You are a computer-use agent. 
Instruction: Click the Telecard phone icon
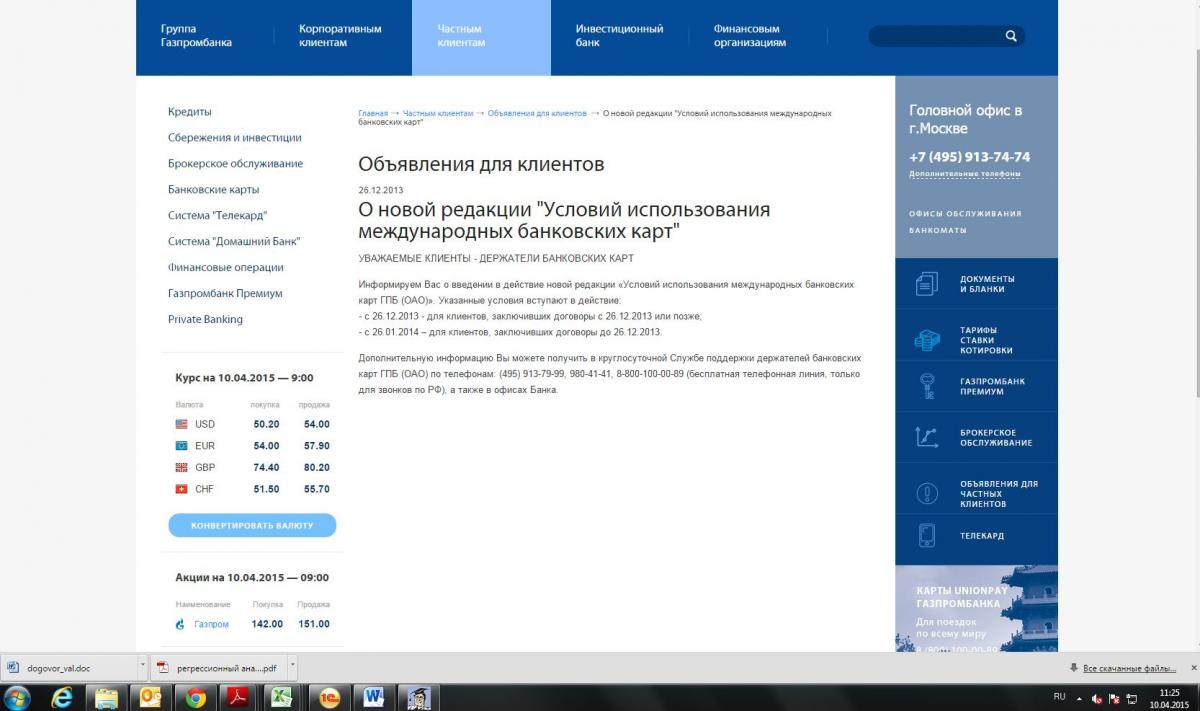[x=926, y=535]
